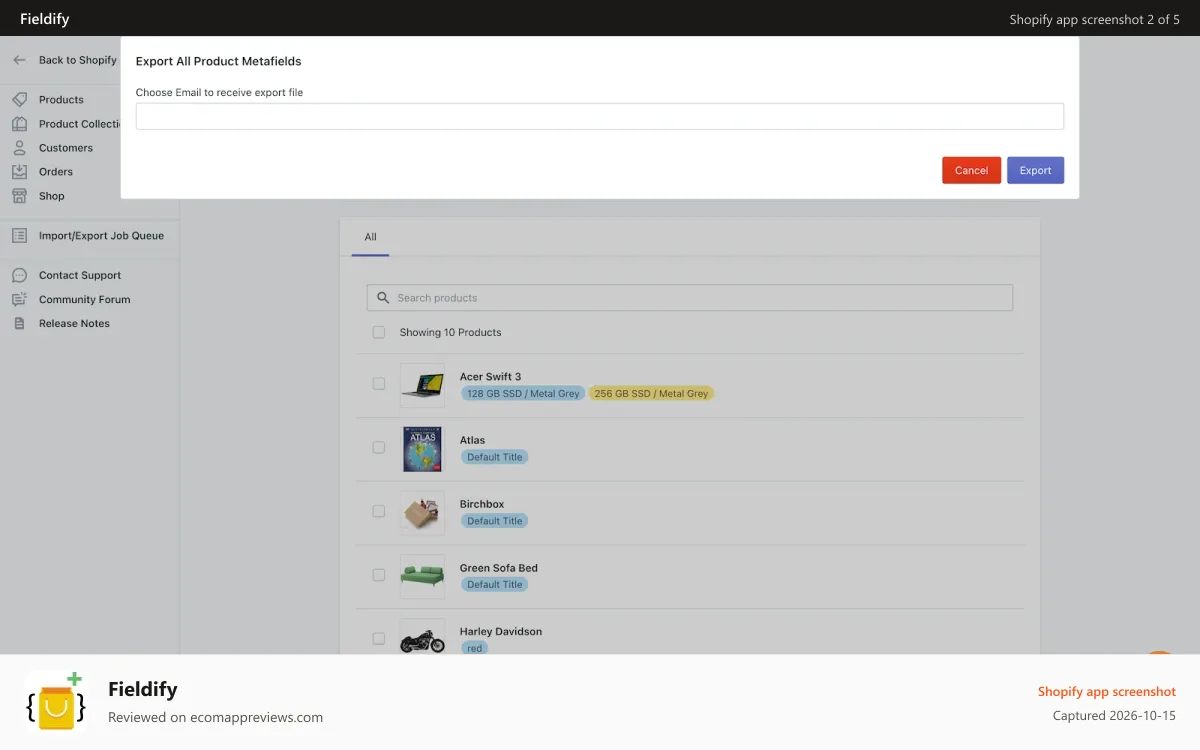The height and width of the screenshot is (750, 1200).
Task: Open the Green Sofa Bed thumbnail
Action: click(x=422, y=577)
